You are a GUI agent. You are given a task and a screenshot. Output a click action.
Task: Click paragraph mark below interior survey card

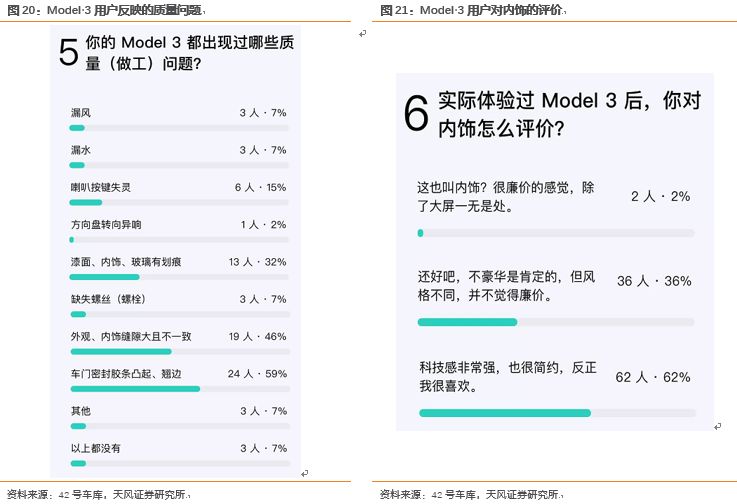coord(717,426)
